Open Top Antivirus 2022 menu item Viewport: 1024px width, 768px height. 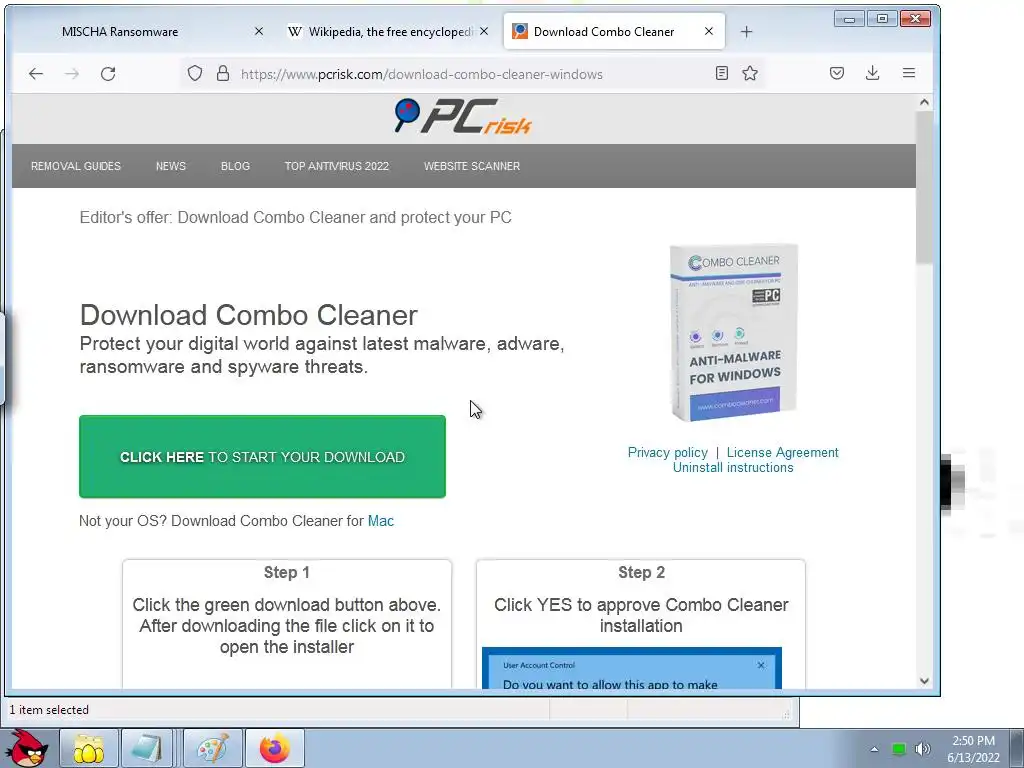pos(336,166)
